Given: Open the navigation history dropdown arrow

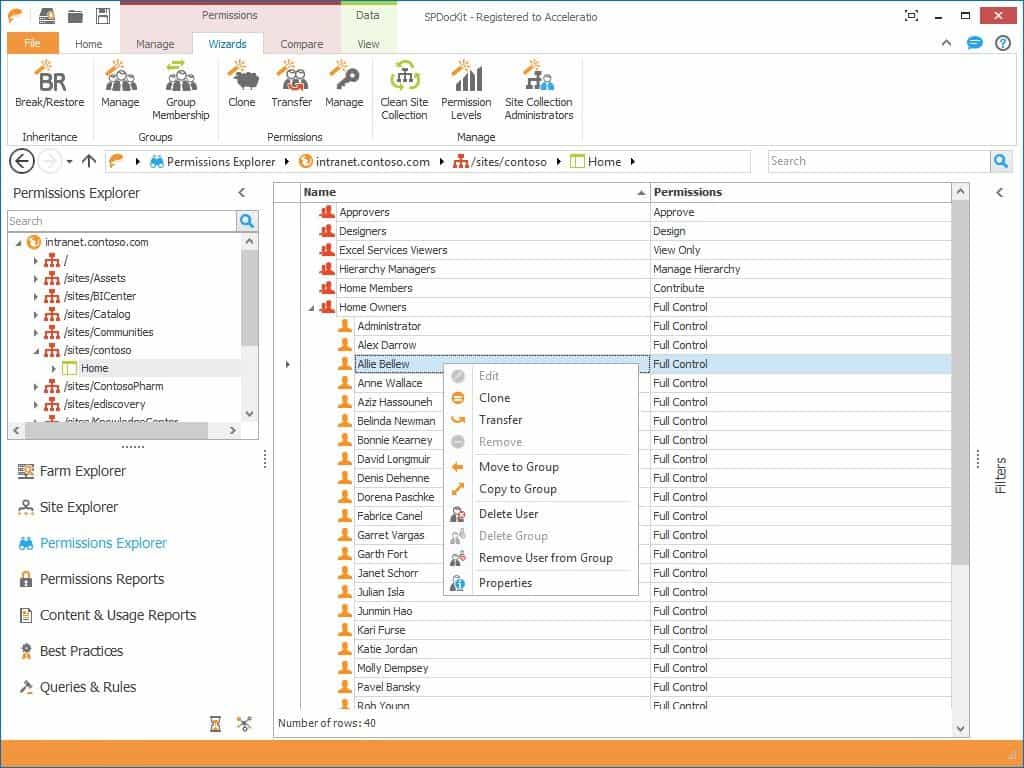Looking at the screenshot, I should tap(69, 161).
